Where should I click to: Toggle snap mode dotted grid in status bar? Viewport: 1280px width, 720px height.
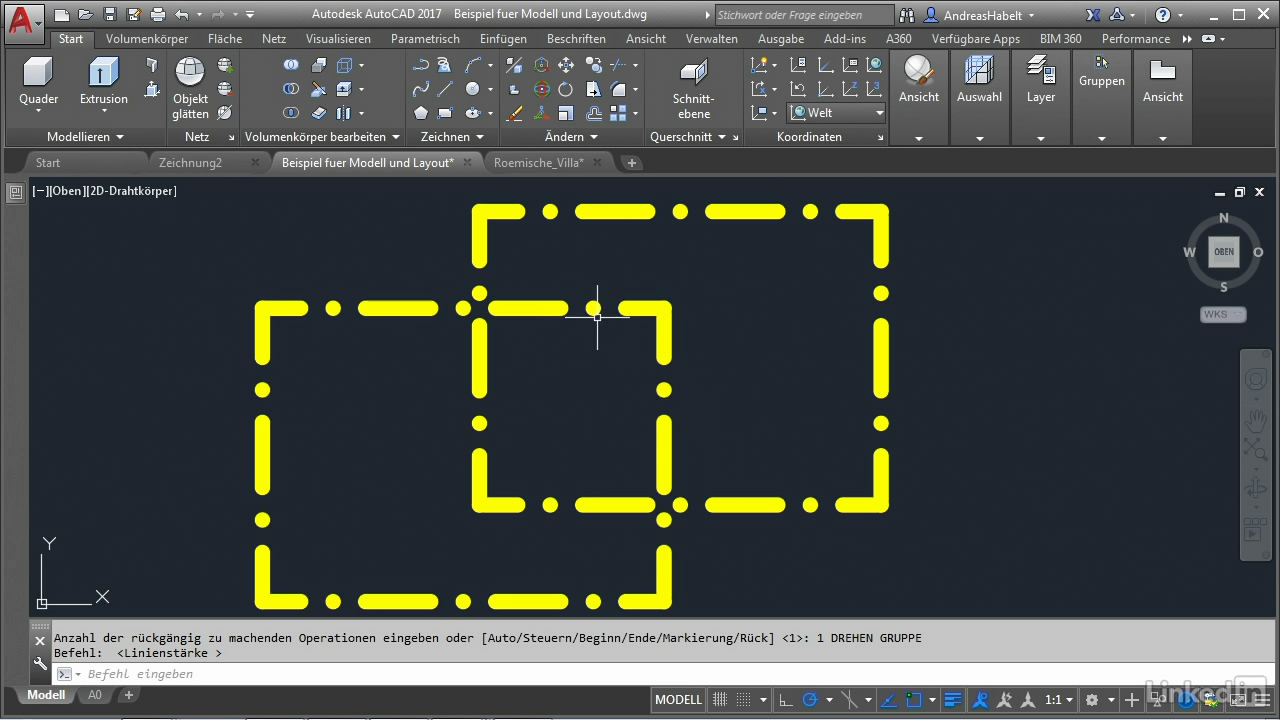coord(743,700)
